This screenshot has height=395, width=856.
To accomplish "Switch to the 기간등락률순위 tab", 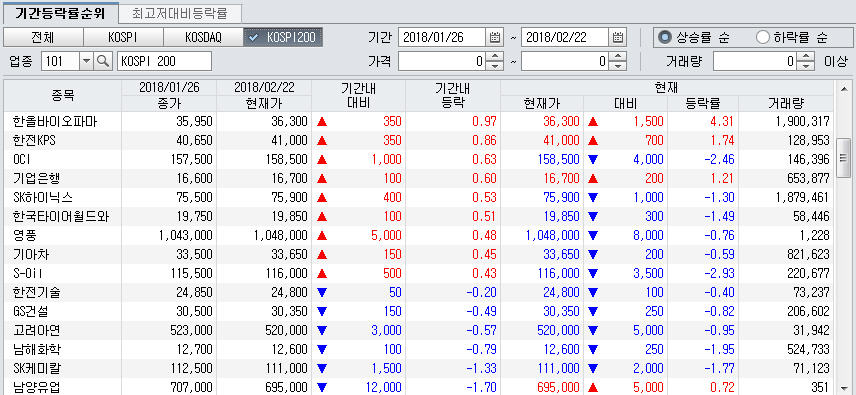I will [x=60, y=13].
